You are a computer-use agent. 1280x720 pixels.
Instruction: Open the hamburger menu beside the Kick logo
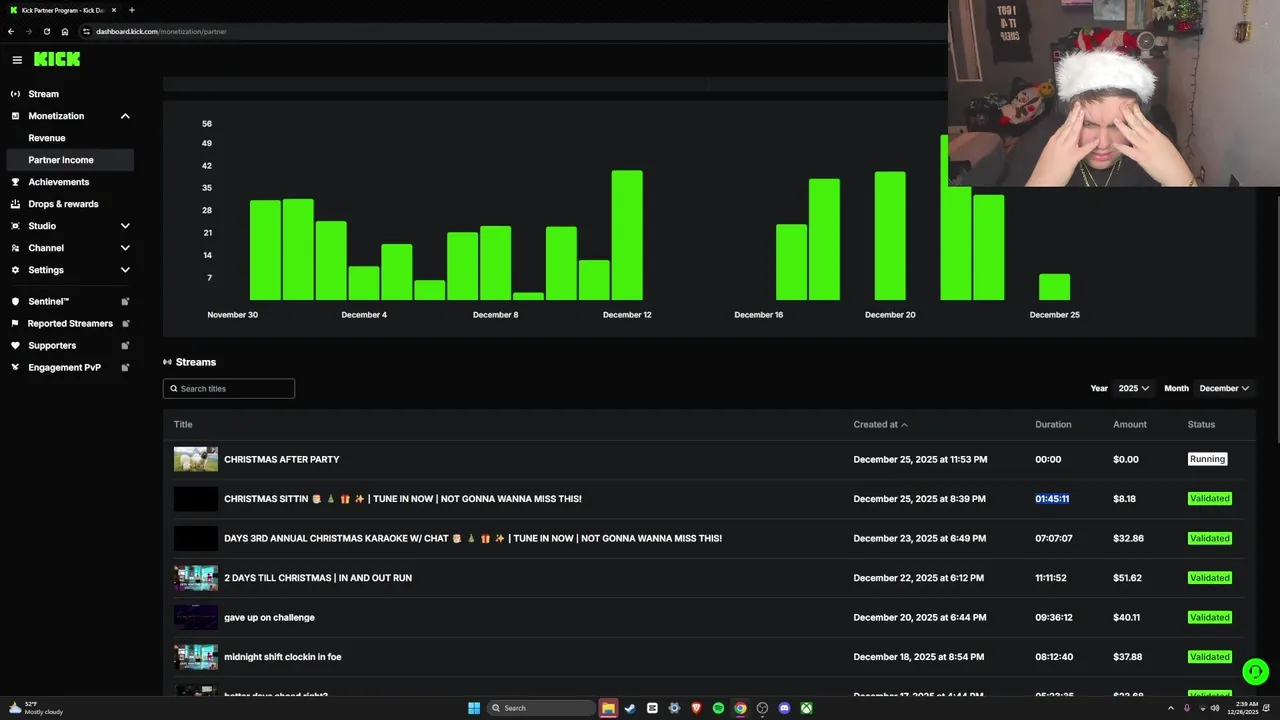point(17,60)
